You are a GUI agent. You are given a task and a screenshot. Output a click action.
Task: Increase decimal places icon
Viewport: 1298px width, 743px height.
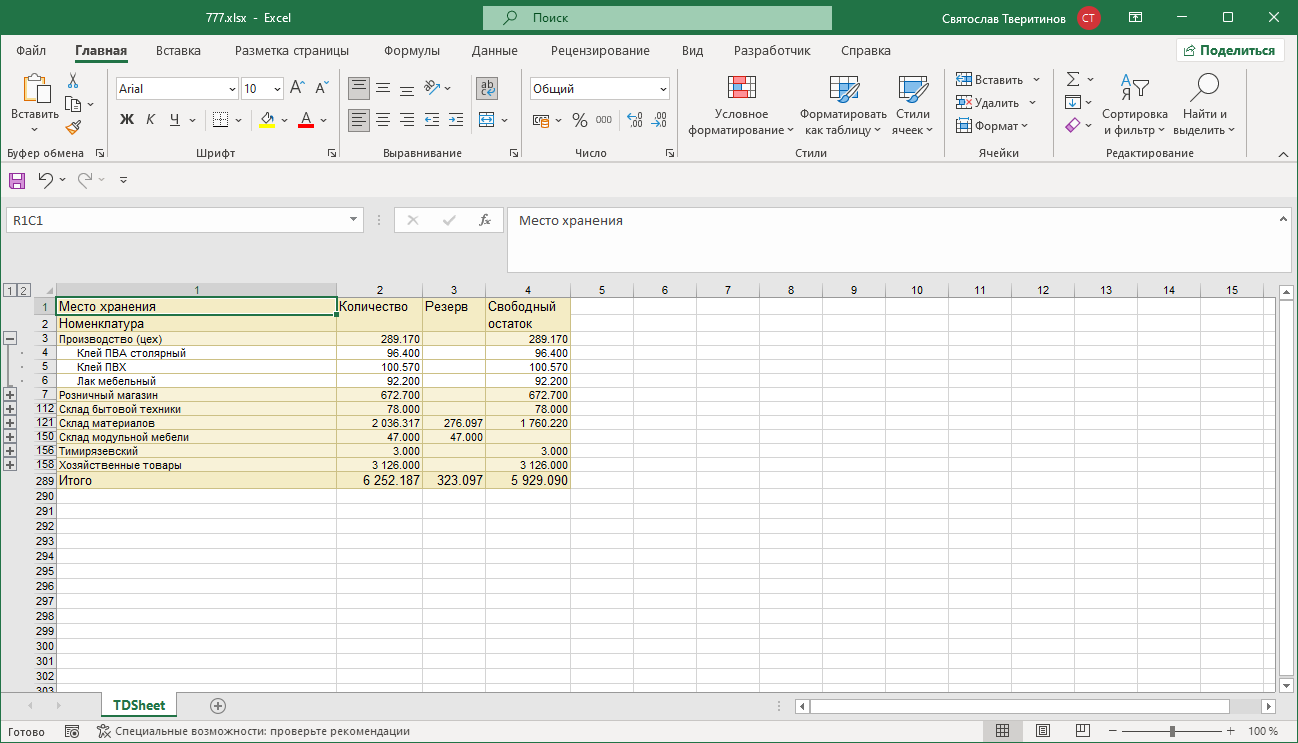point(634,120)
